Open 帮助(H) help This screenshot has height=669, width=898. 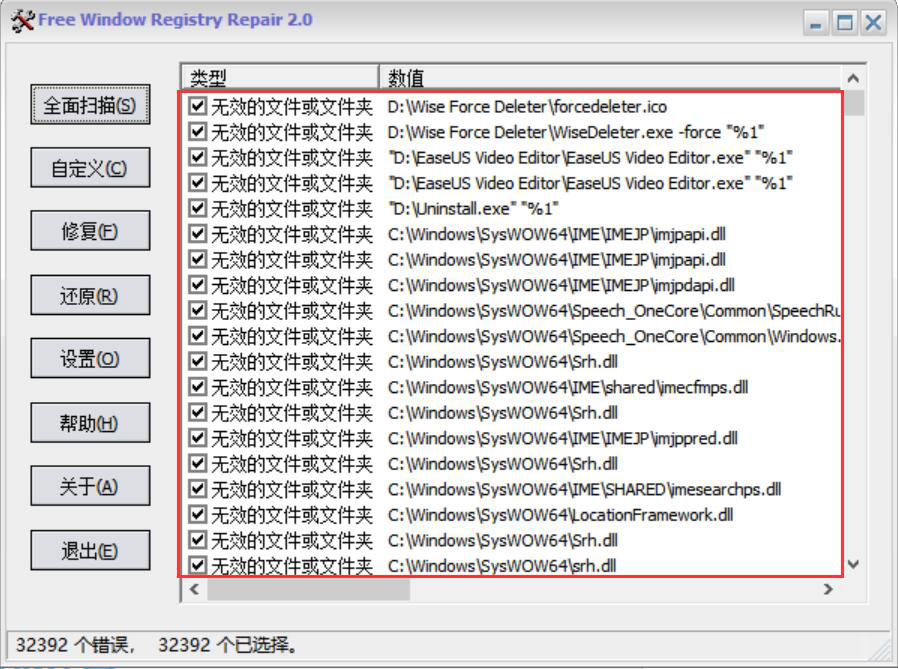(x=90, y=423)
